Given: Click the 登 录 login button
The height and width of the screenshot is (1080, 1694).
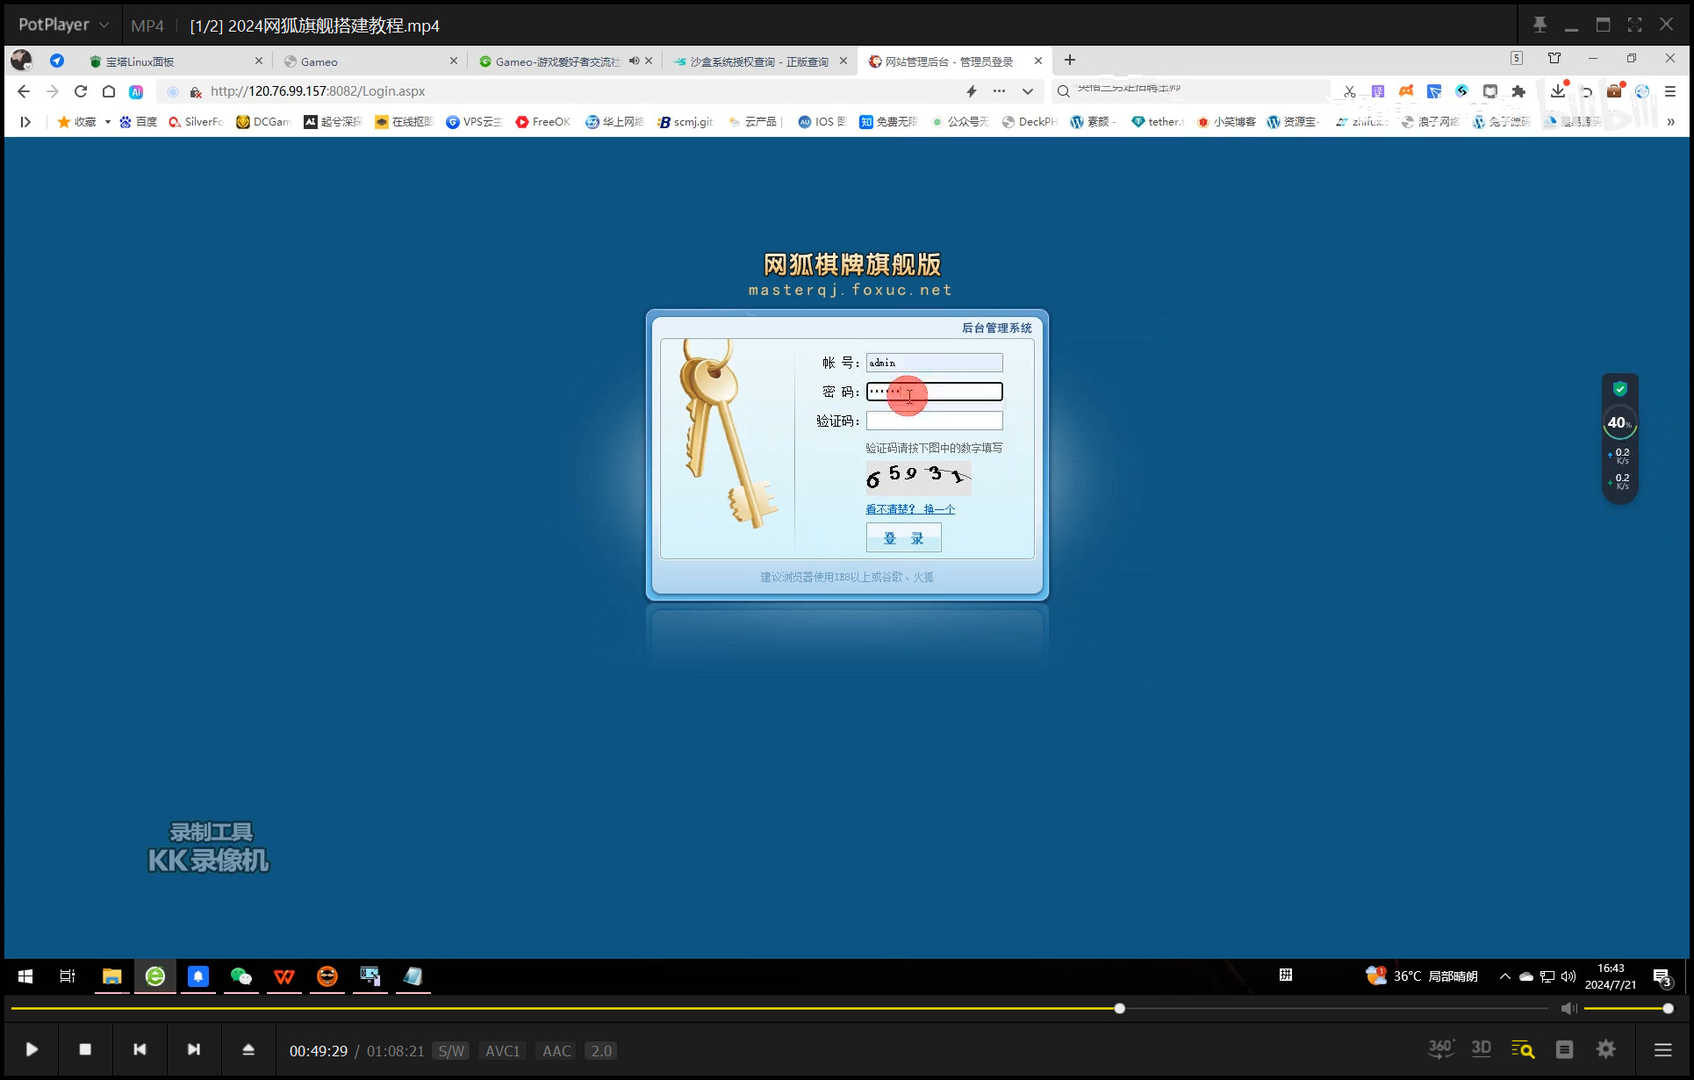Looking at the screenshot, I should click(903, 537).
